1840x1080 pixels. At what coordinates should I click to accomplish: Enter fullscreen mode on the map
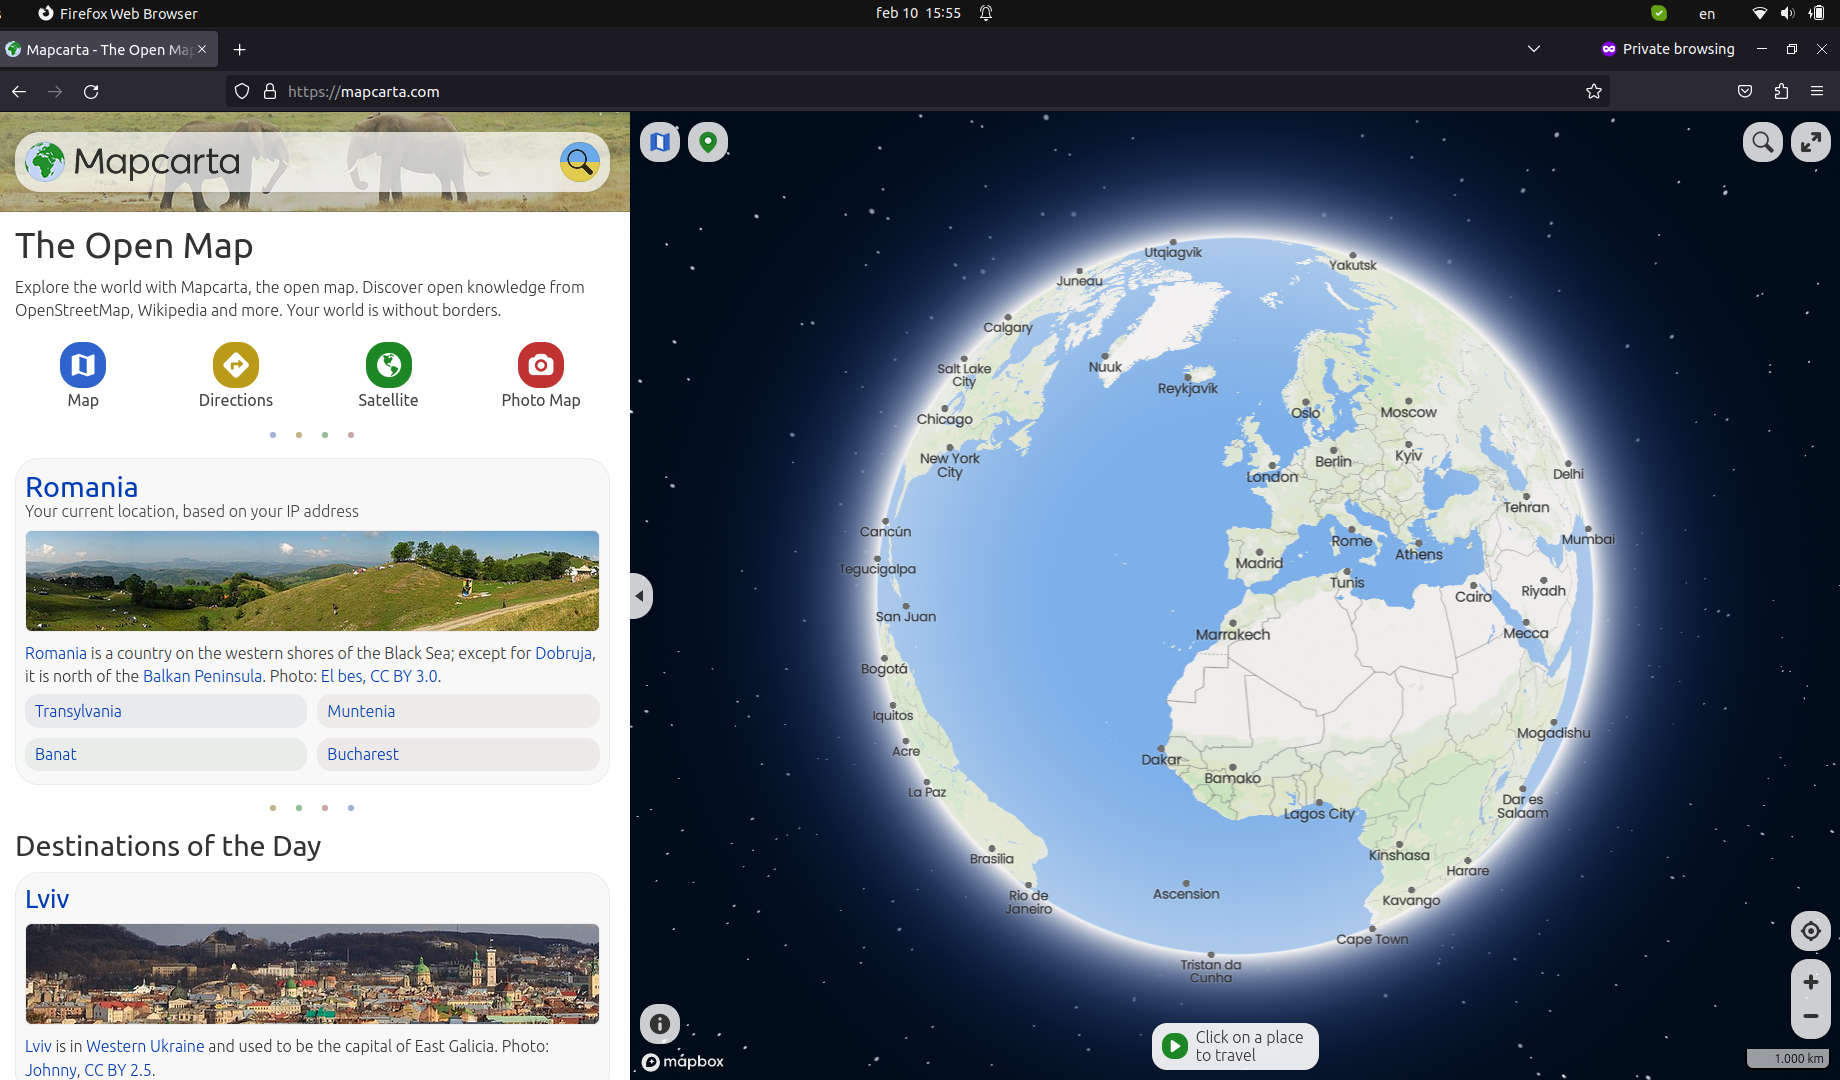pos(1811,142)
